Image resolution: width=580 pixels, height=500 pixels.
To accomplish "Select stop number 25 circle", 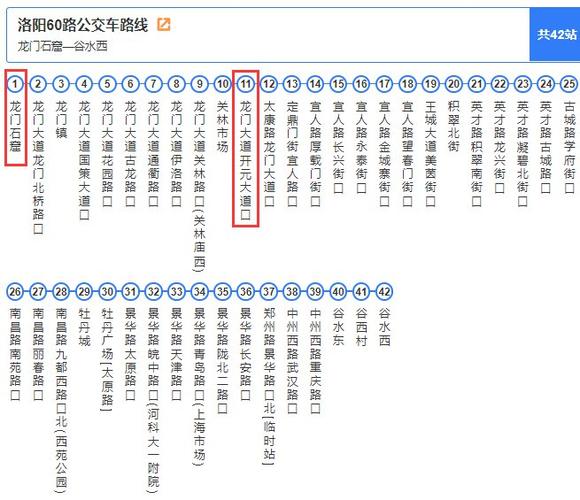I will (569, 84).
